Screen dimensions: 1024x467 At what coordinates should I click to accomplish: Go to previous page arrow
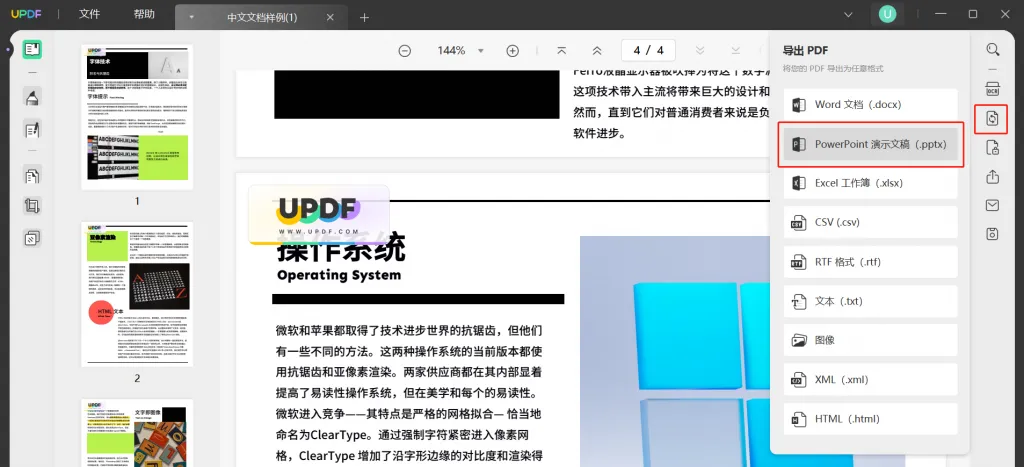(x=597, y=50)
